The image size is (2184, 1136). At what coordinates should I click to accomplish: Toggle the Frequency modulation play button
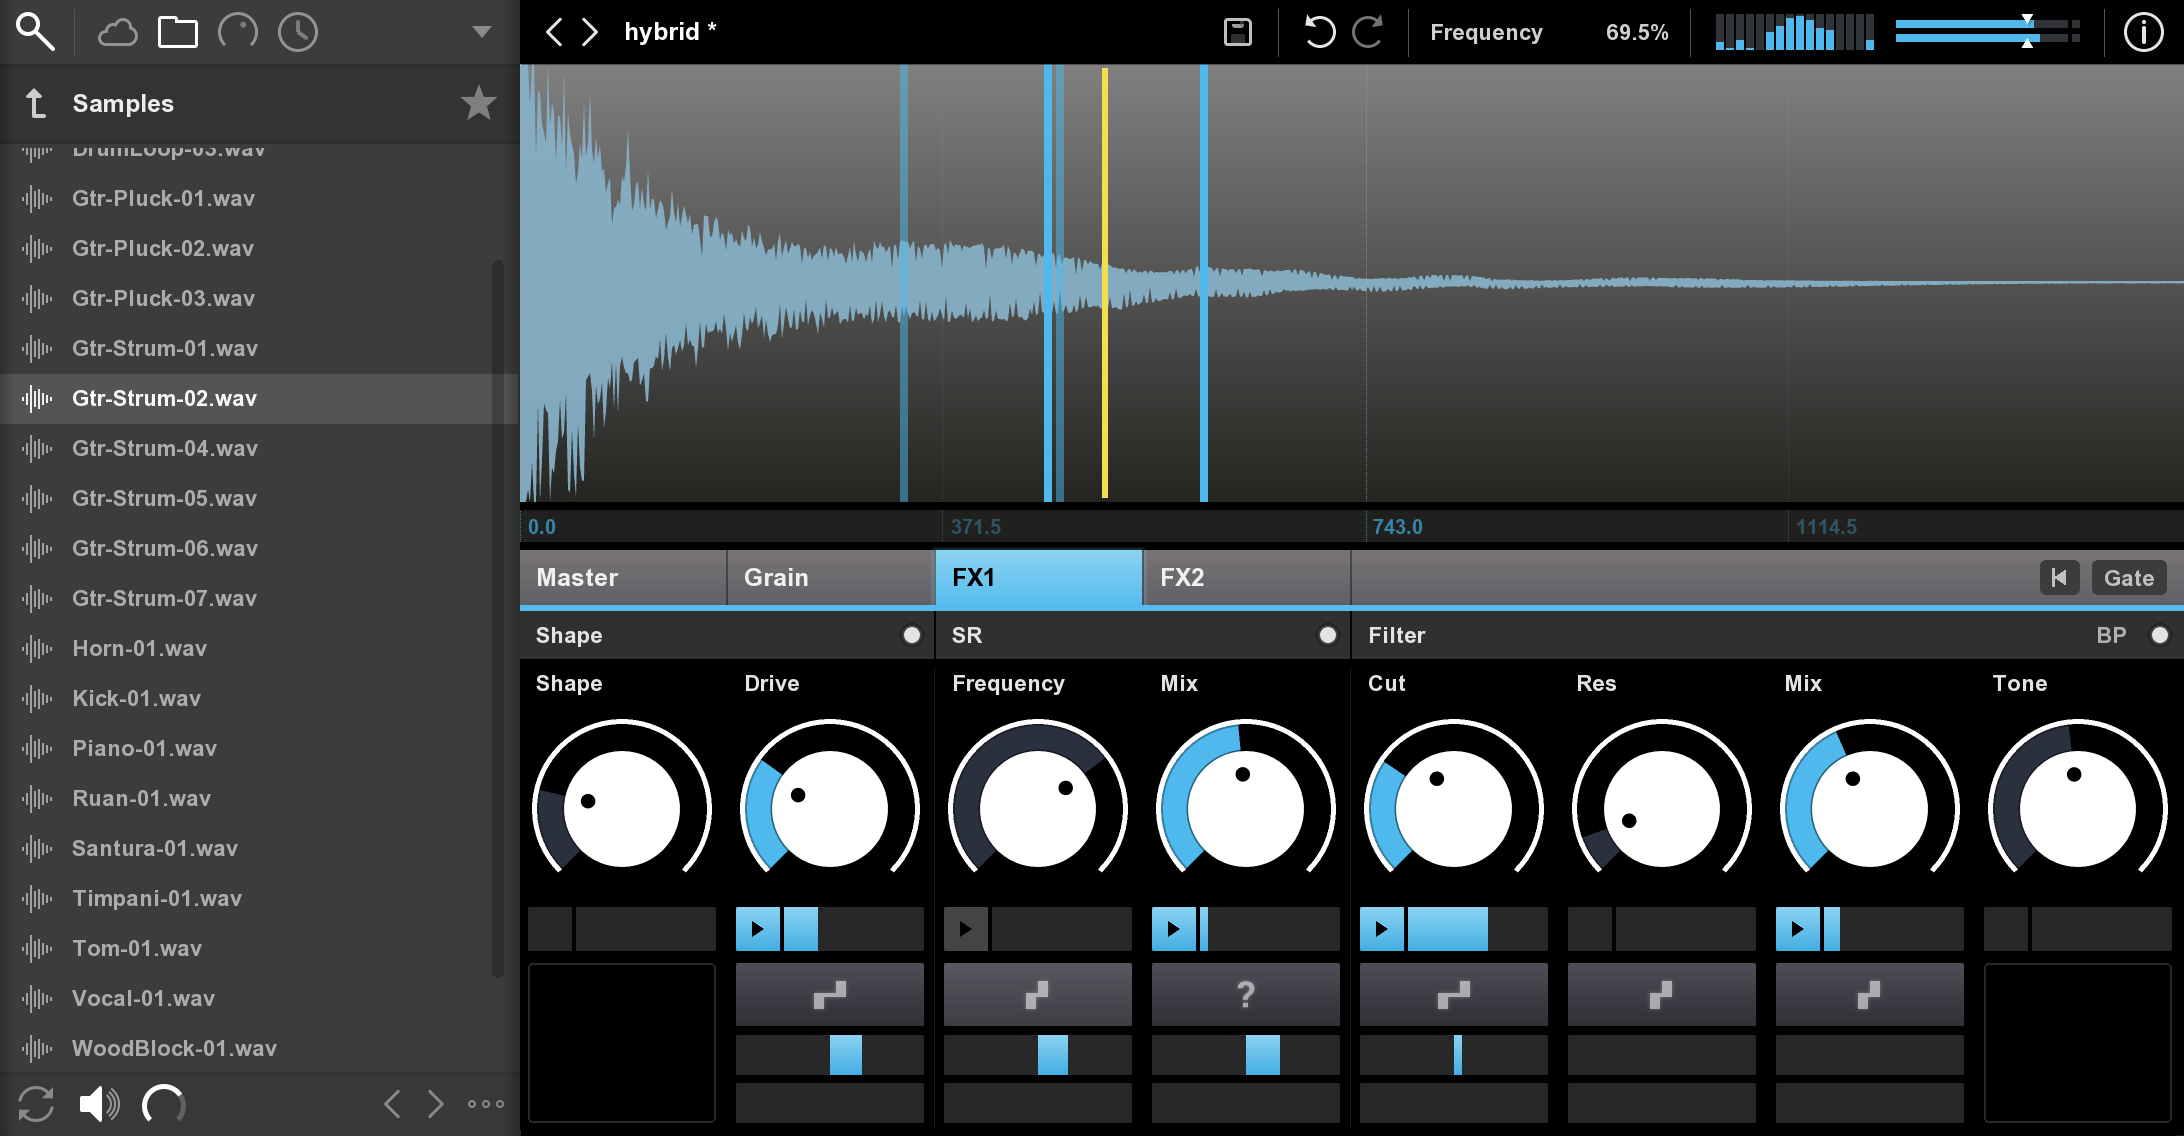966,929
